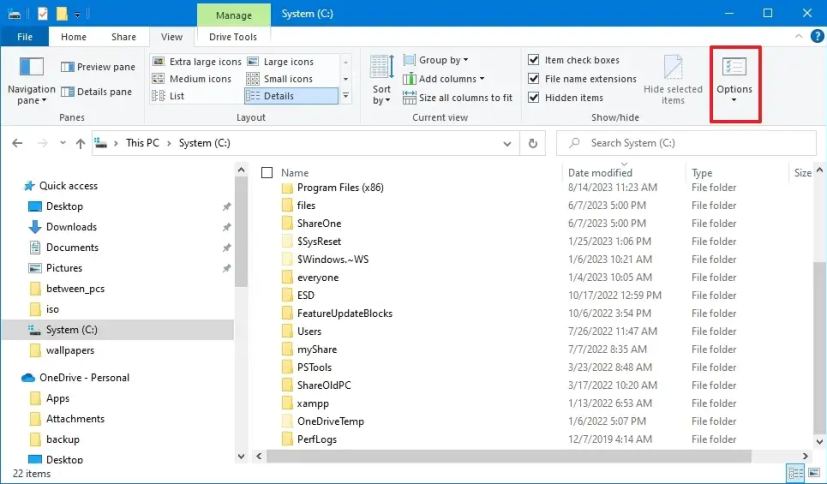
Task: Expand the layout gallery more arrow
Action: tap(345, 96)
